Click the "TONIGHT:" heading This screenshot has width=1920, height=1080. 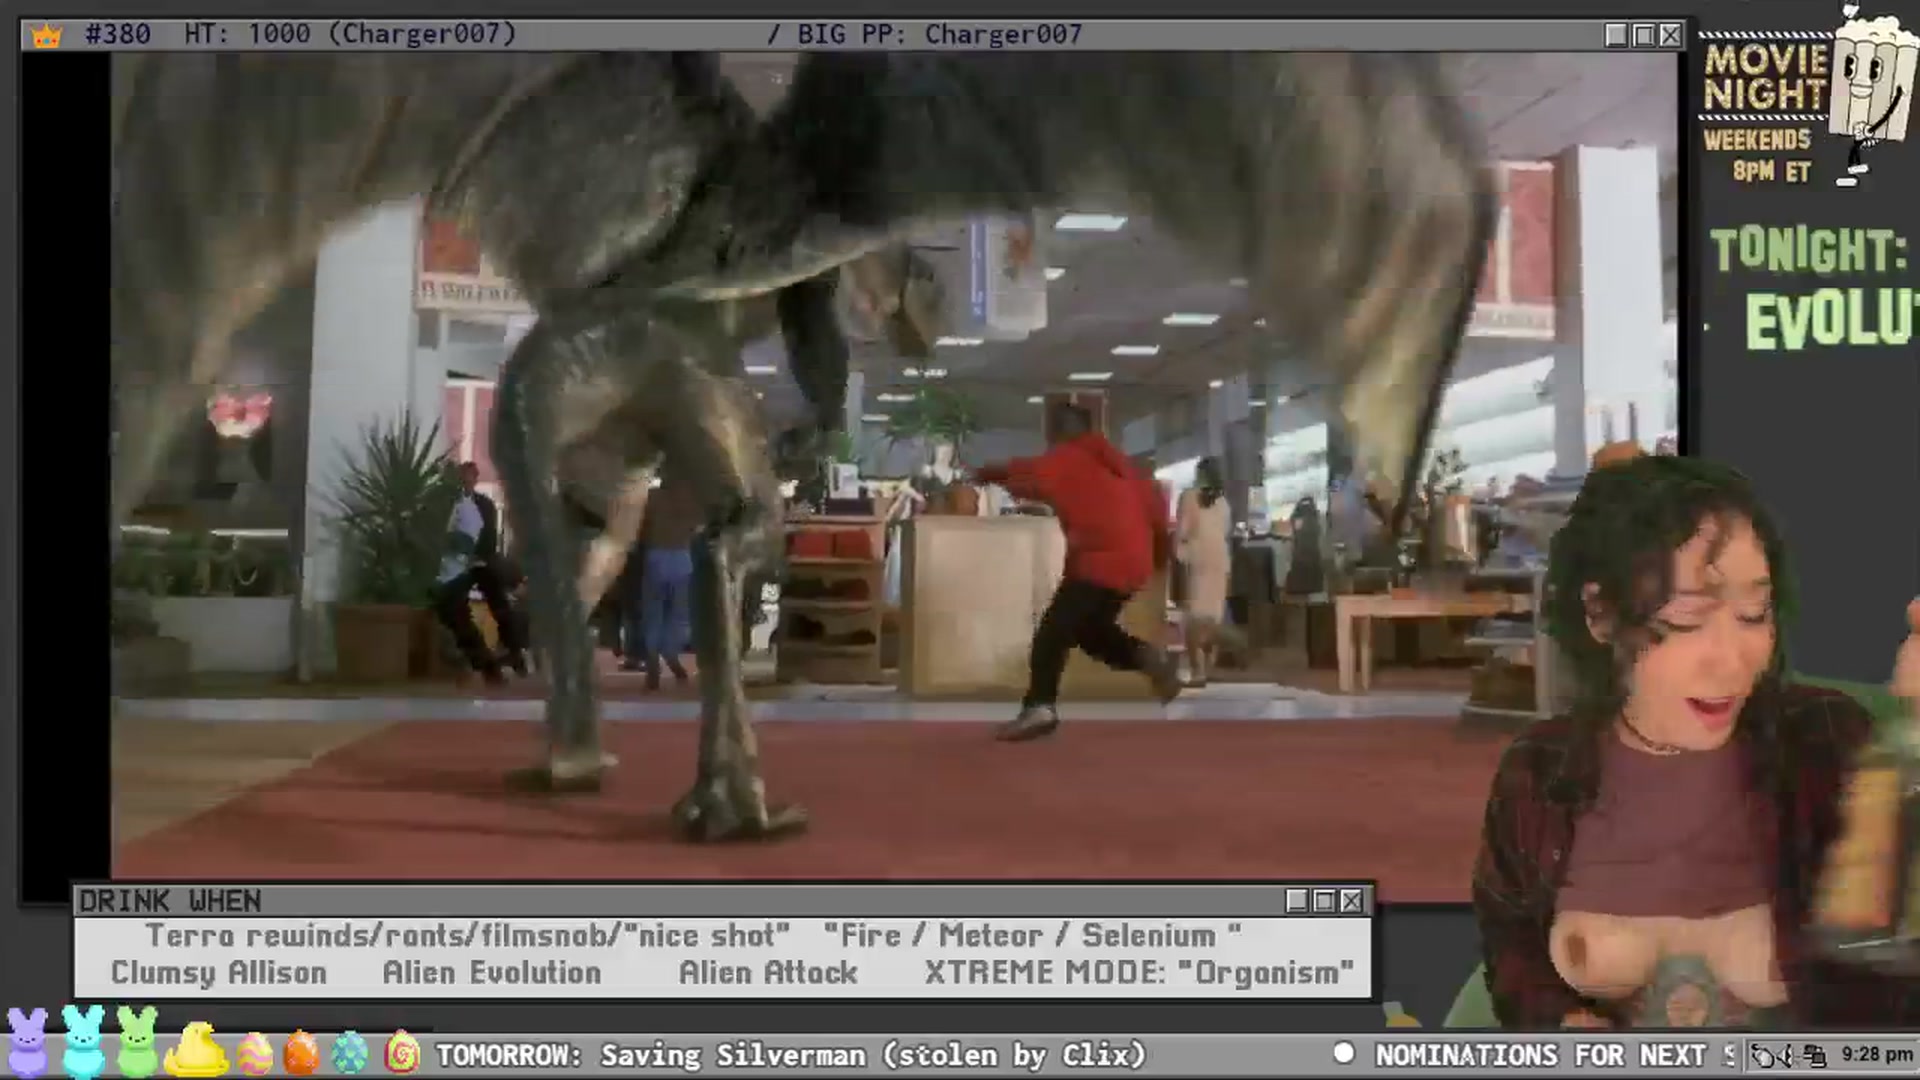pos(1808,250)
